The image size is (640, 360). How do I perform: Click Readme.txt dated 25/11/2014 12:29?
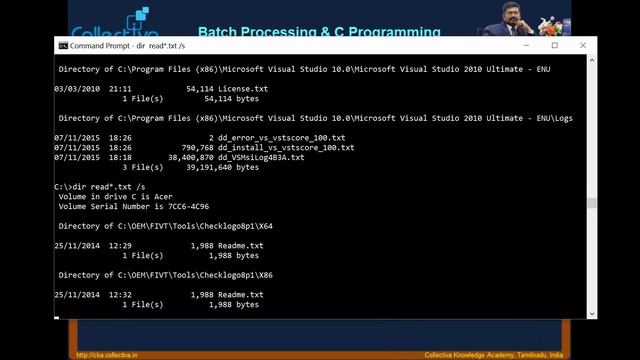coord(240,245)
